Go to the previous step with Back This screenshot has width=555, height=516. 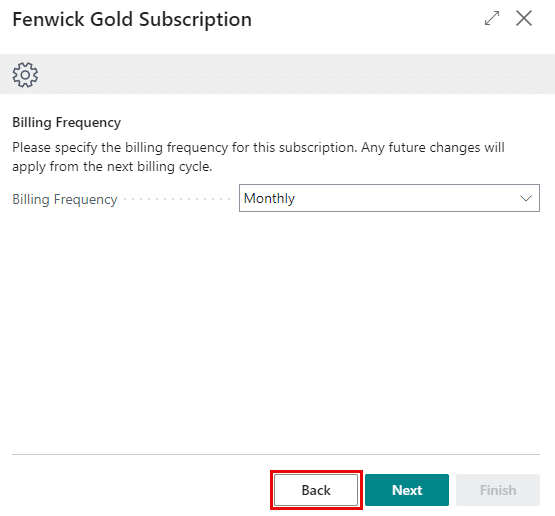(316, 490)
